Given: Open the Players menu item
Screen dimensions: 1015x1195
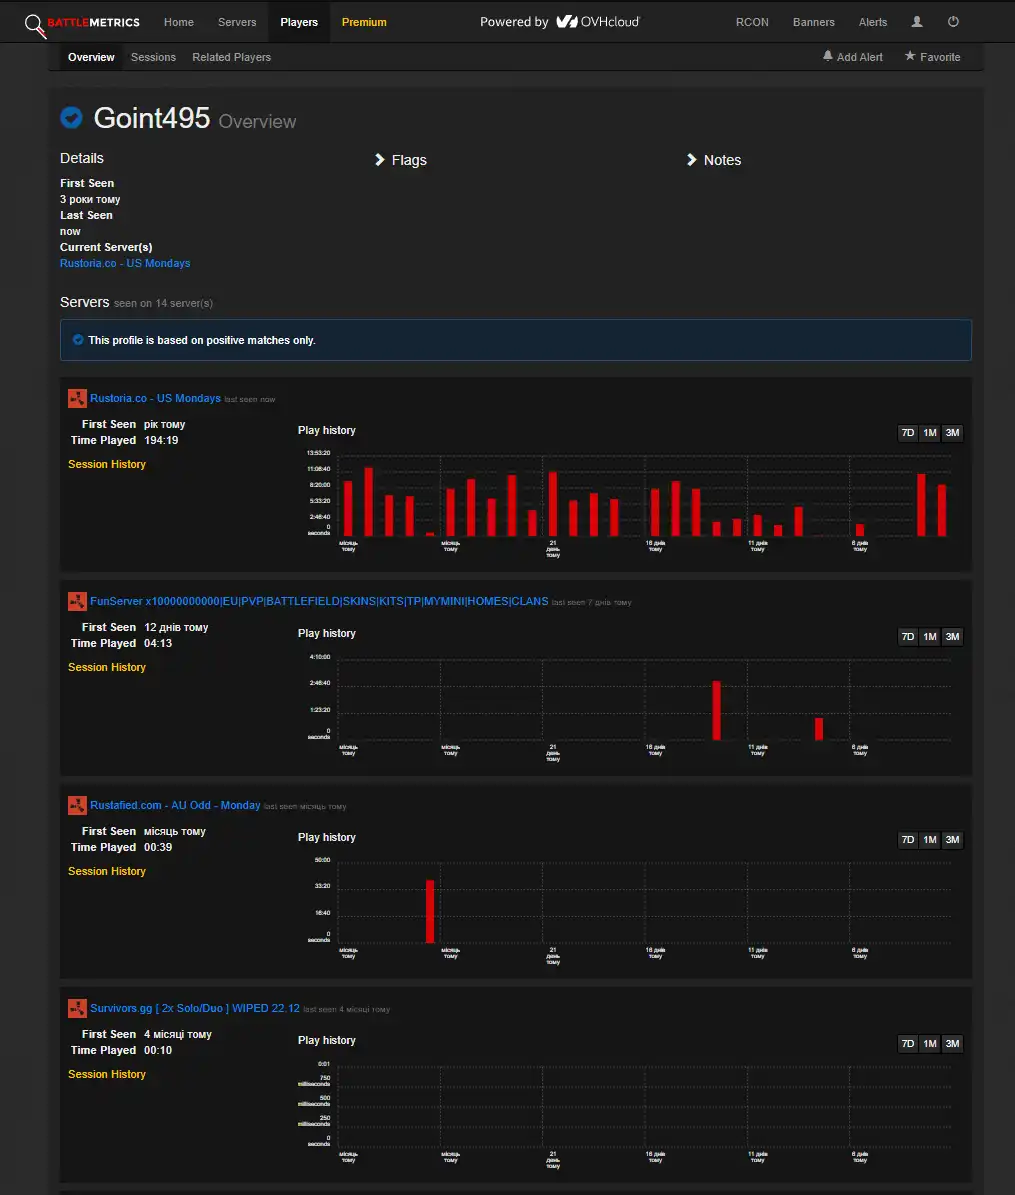Looking at the screenshot, I should [299, 22].
